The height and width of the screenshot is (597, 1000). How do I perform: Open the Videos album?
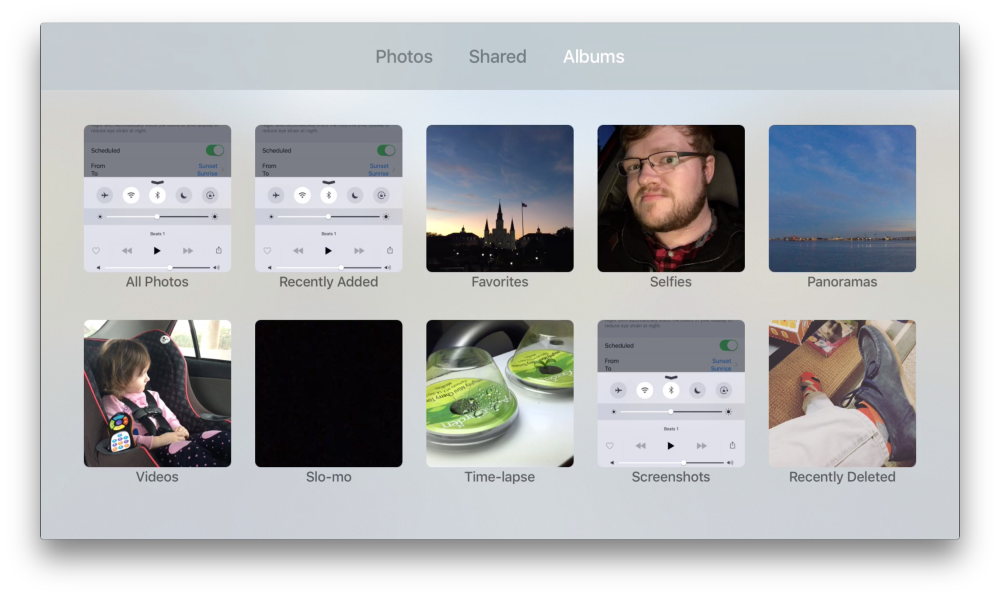(157, 393)
